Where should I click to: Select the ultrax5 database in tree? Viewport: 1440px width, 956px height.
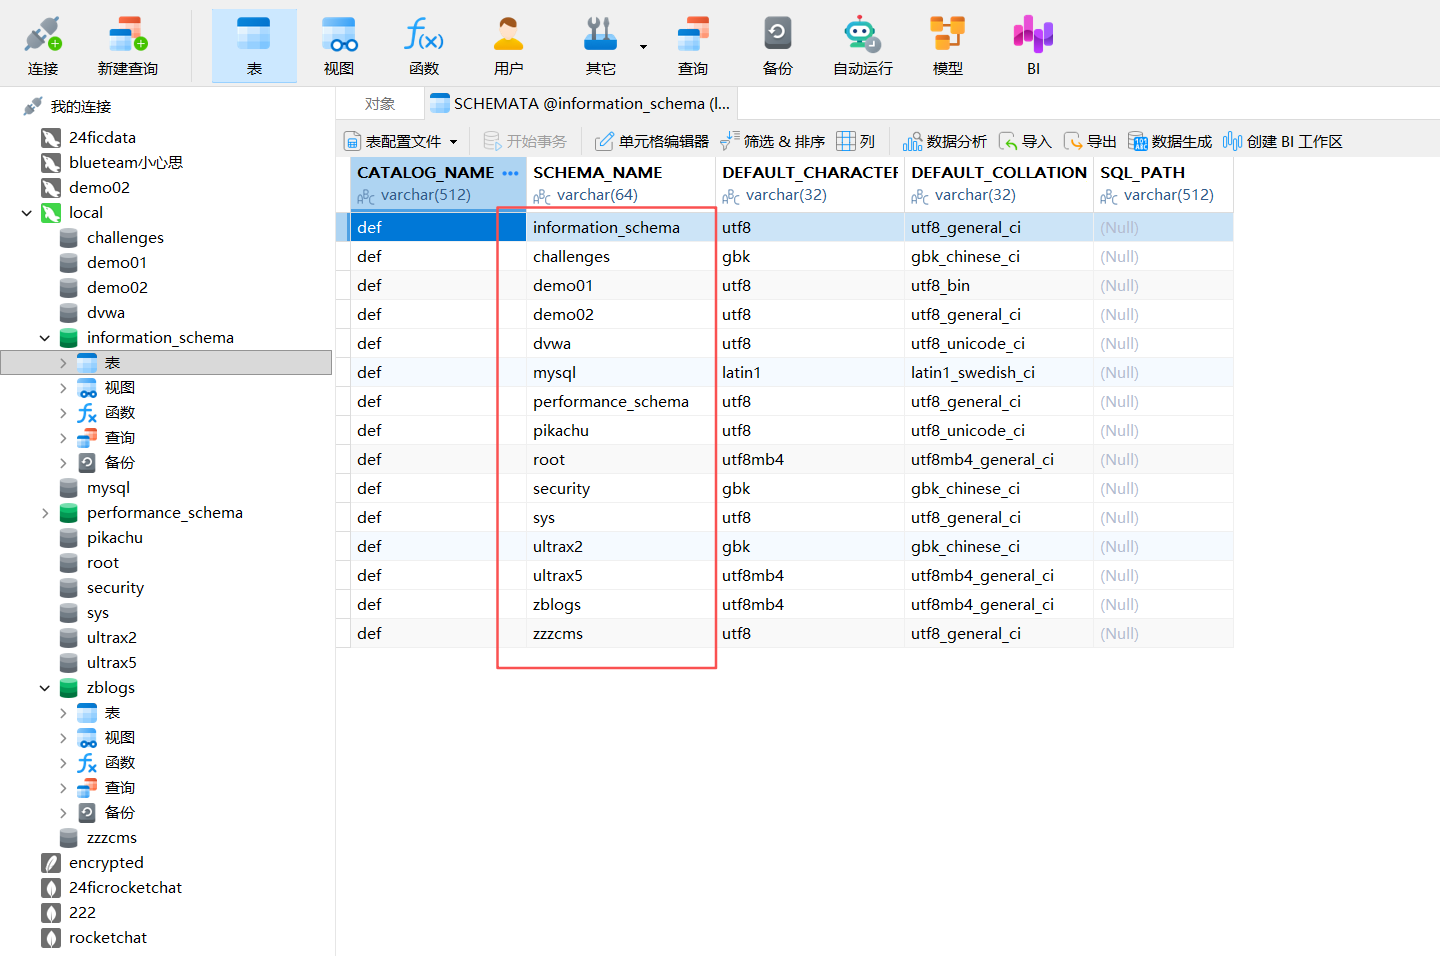111,663
